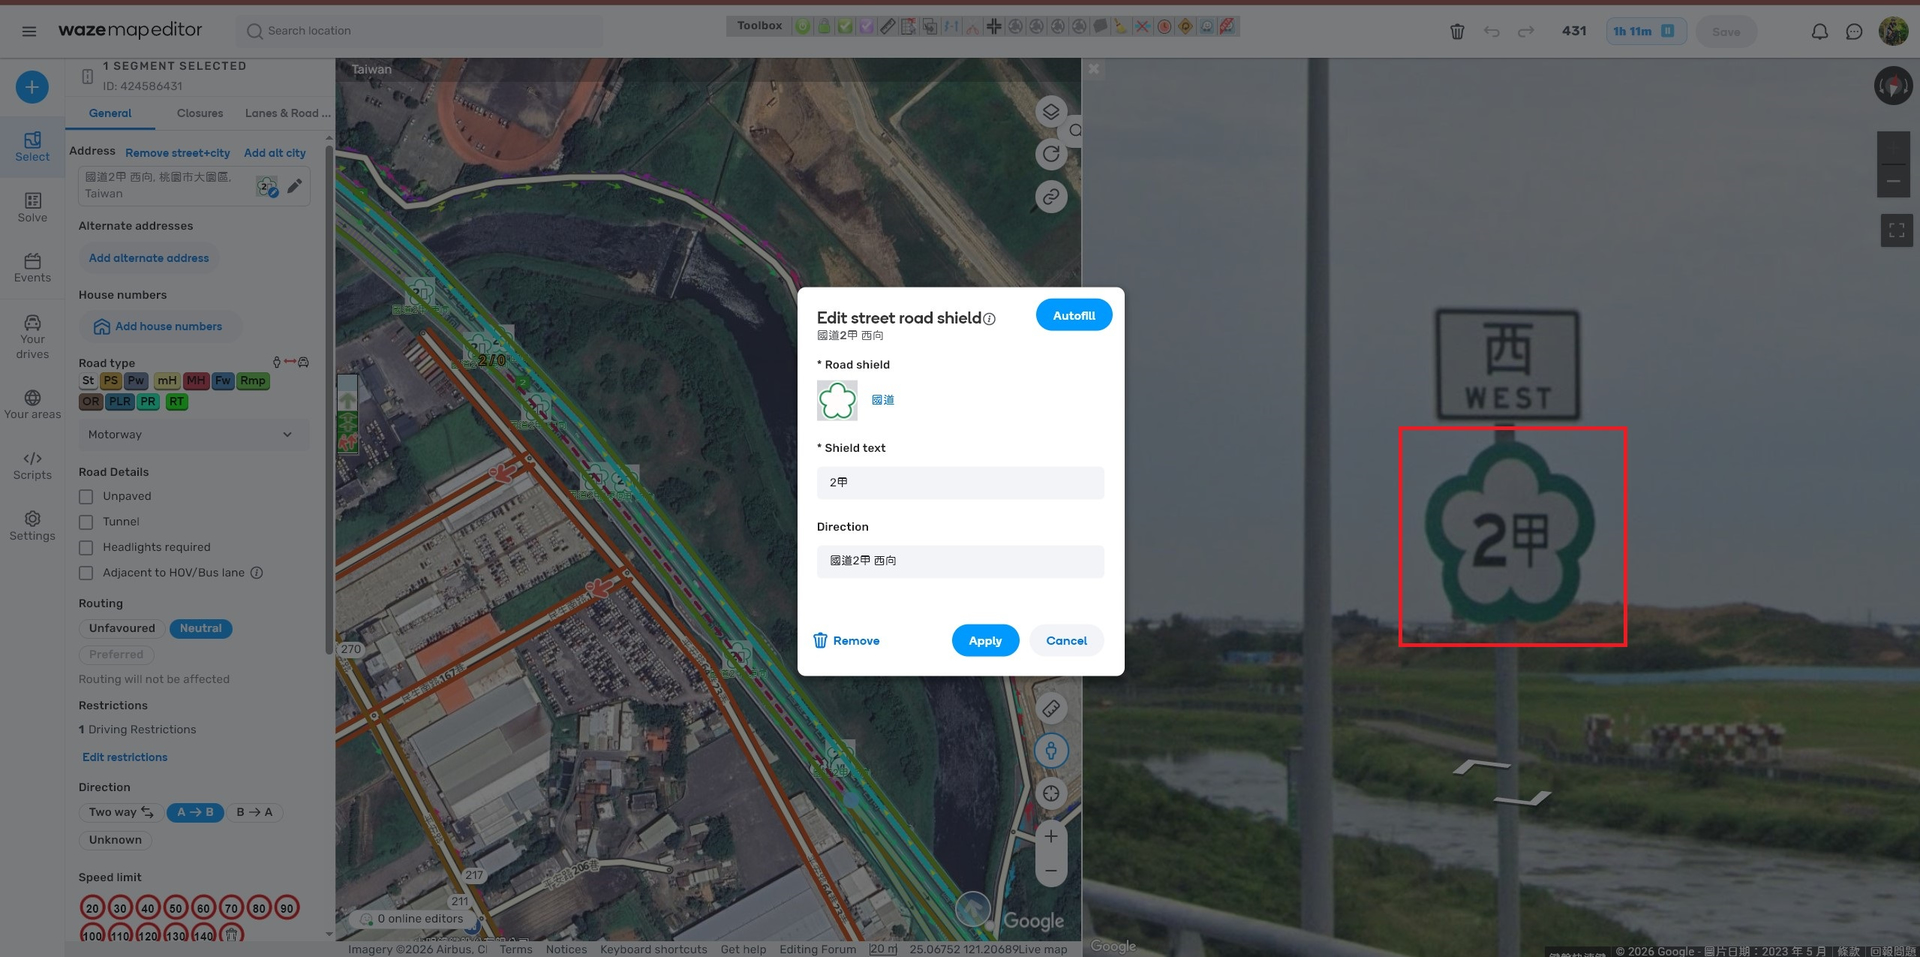The height and width of the screenshot is (957, 1920).
Task: Switch to the Closures tab
Action: click(200, 113)
